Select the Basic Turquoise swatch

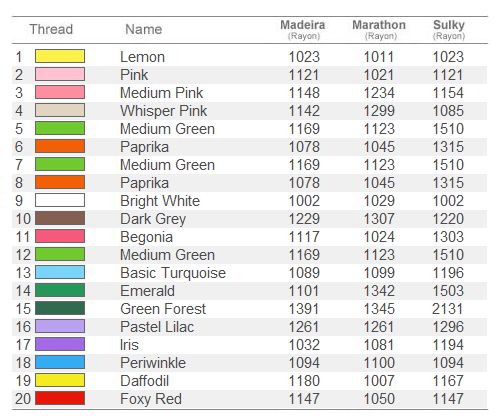(60, 272)
